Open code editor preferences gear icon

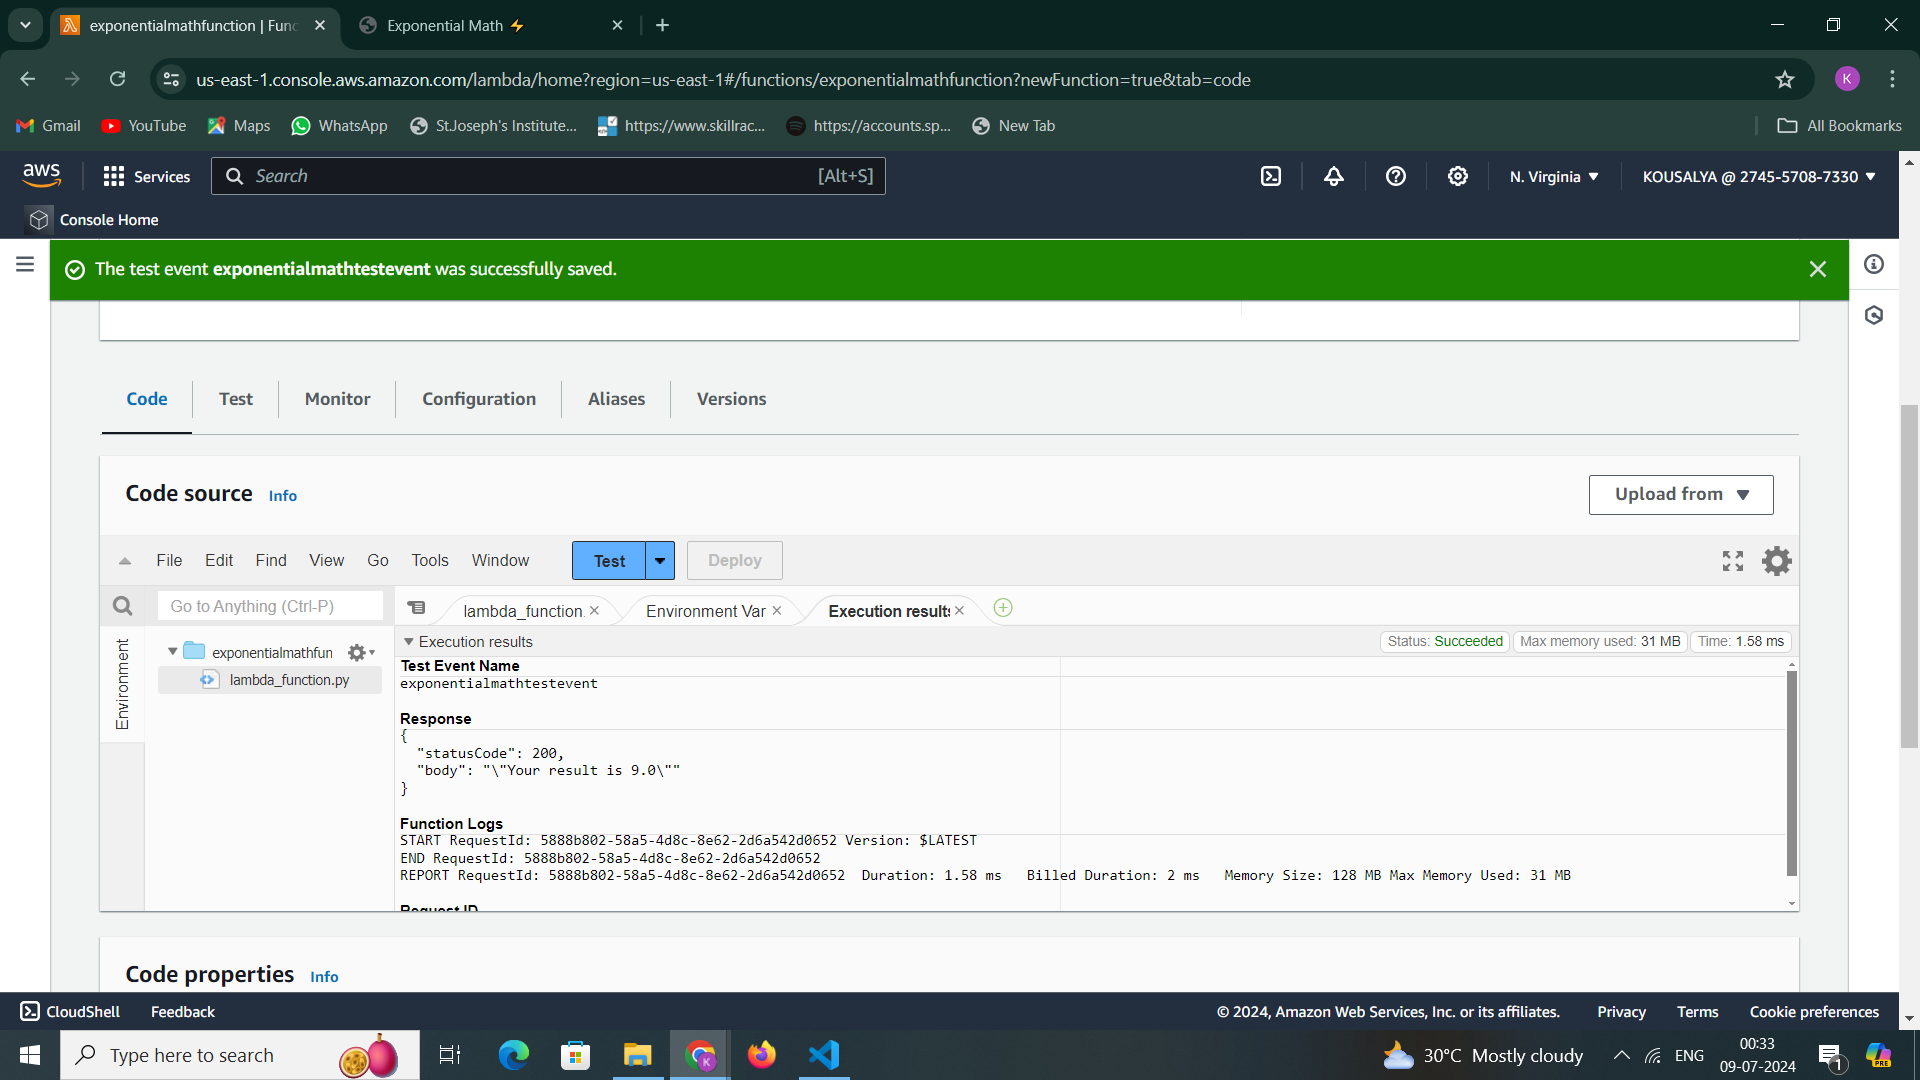(1776, 561)
